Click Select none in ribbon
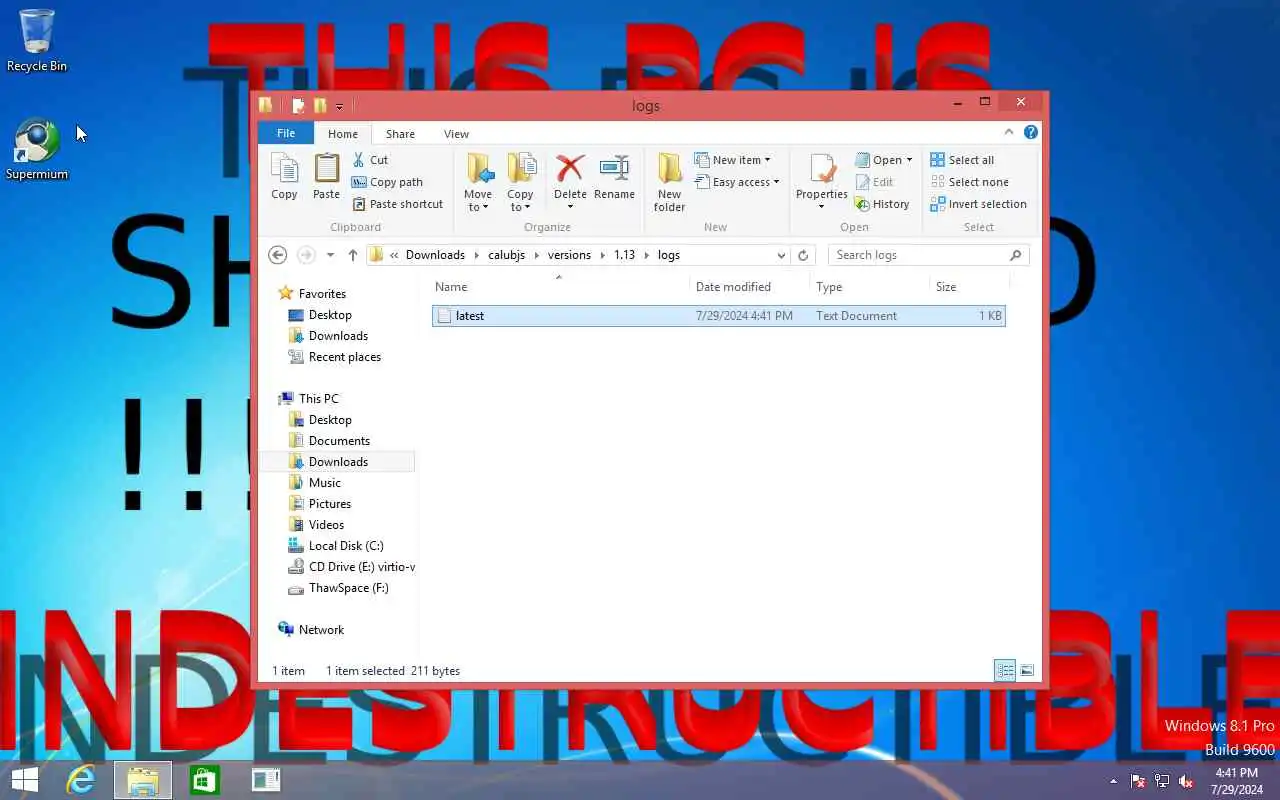Screen dimensions: 1280x800 click(969, 182)
